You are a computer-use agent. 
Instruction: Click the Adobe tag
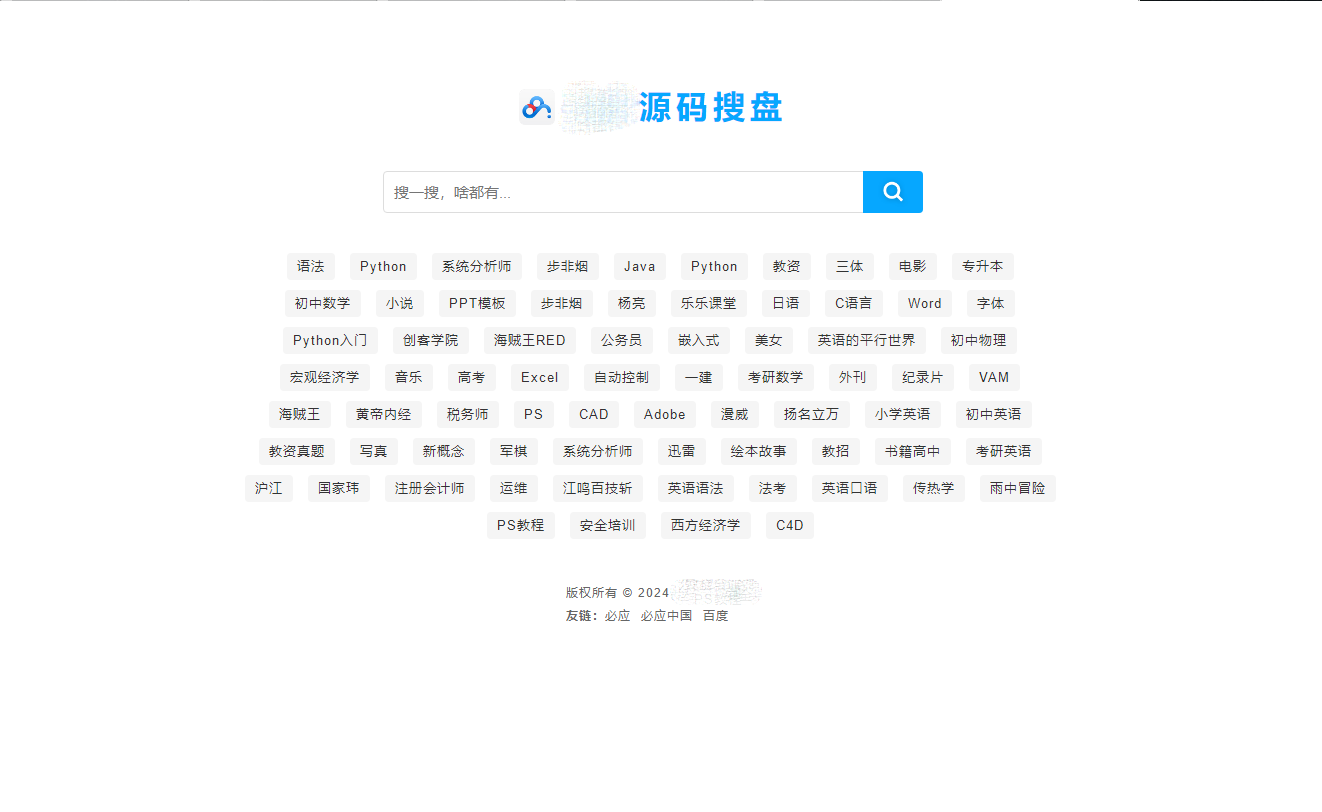[x=665, y=414]
